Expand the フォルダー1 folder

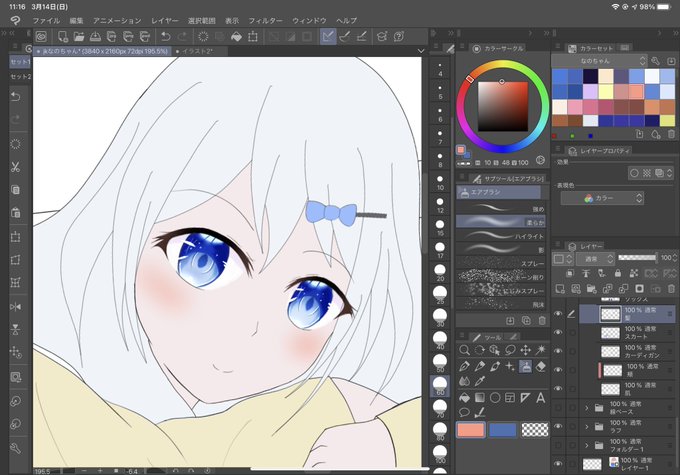click(587, 445)
